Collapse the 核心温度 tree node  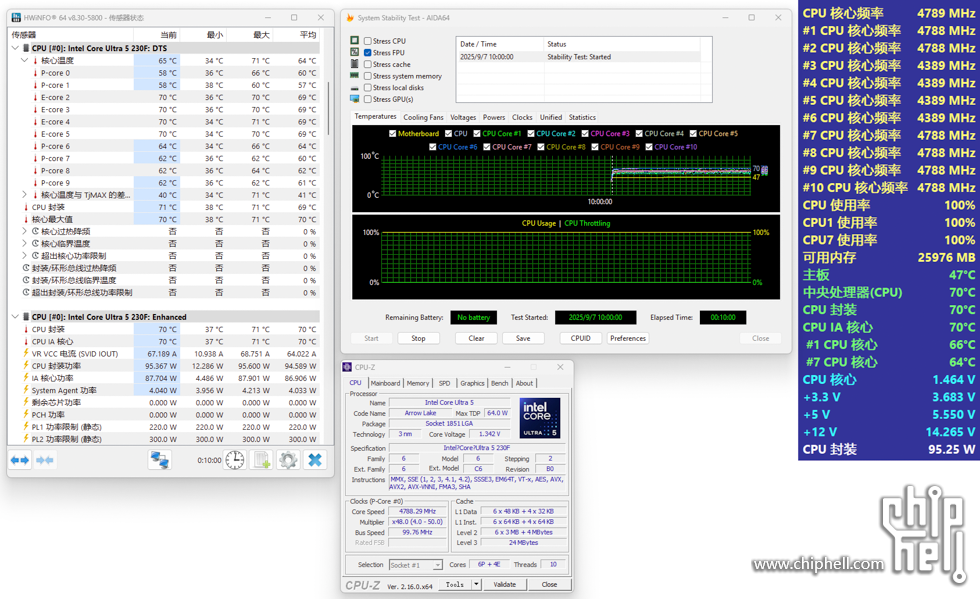point(24,60)
